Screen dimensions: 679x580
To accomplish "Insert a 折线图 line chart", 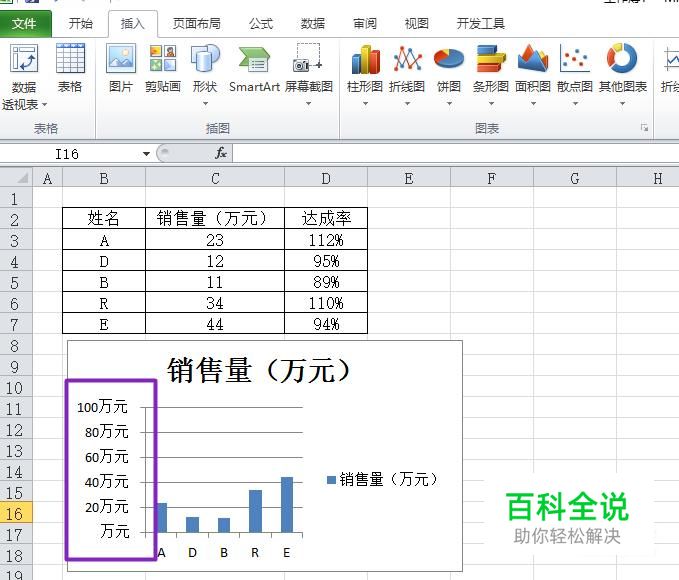I will click(x=407, y=58).
